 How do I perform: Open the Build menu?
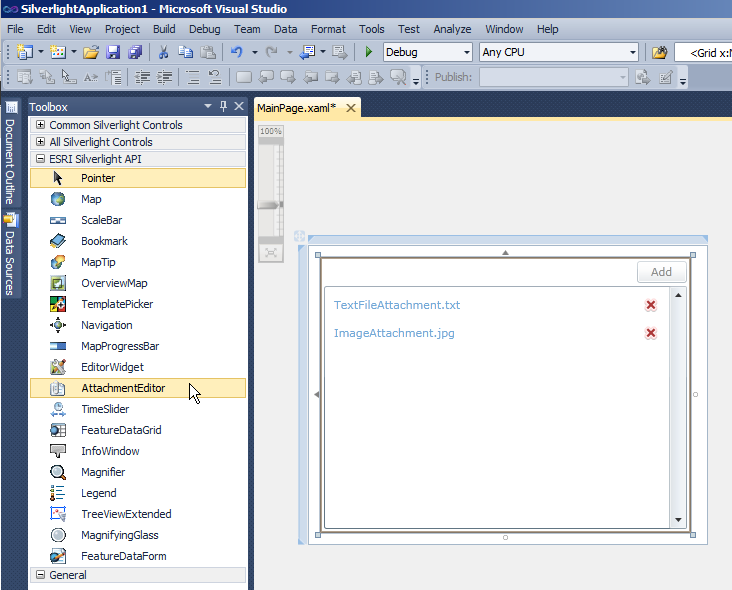click(164, 29)
